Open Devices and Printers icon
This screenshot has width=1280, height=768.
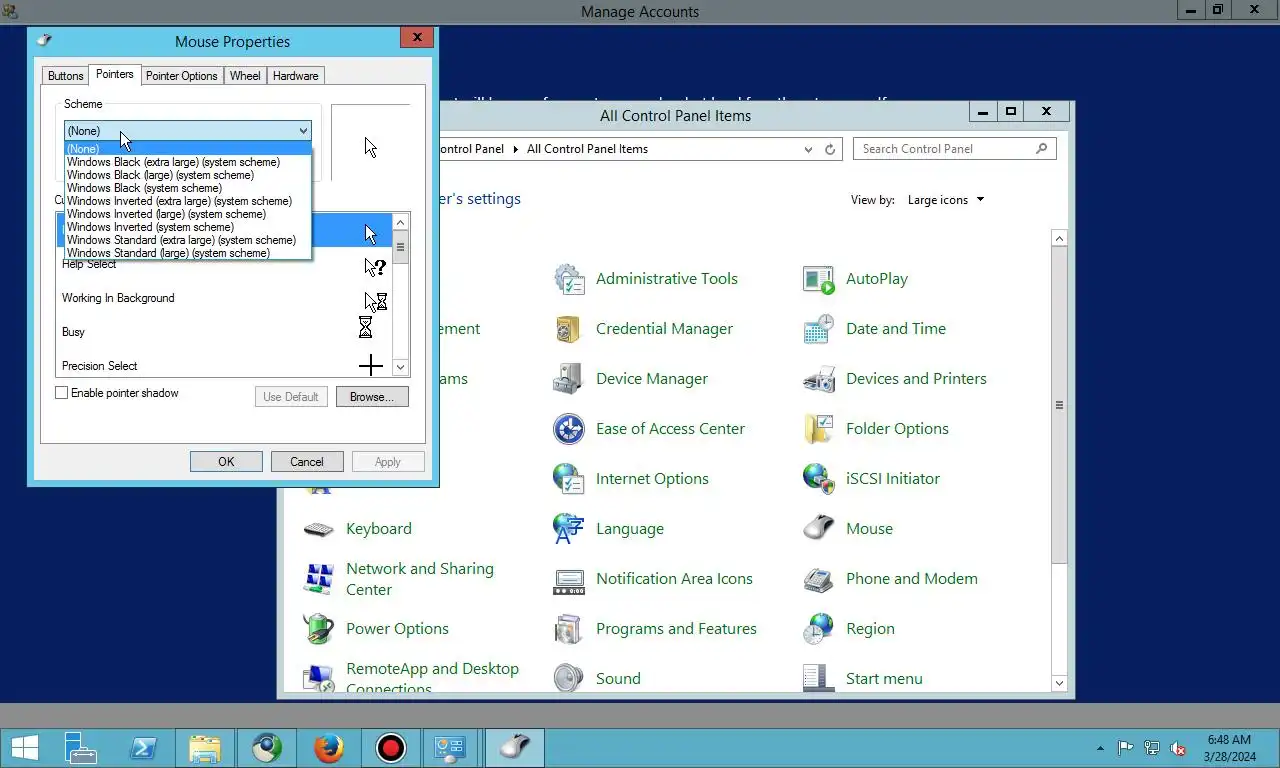(819, 379)
